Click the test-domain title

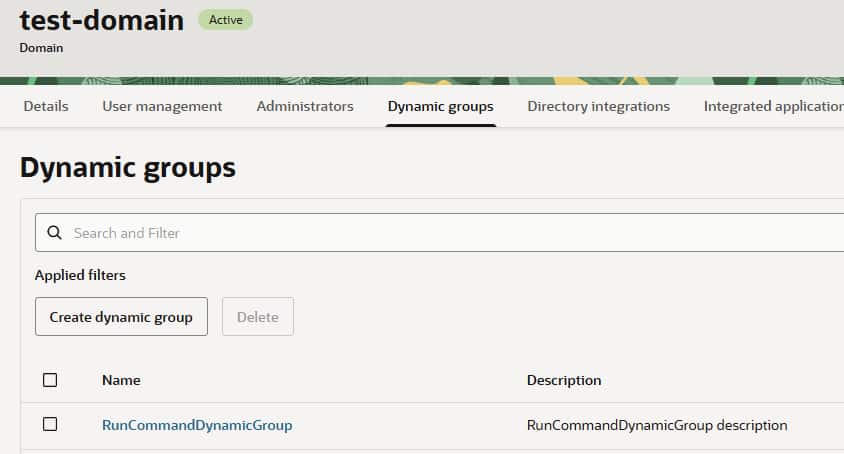(102, 20)
